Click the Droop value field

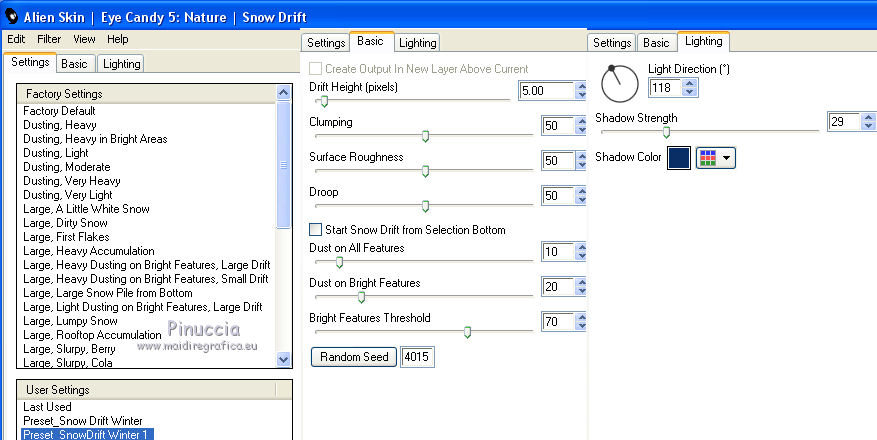558,195
